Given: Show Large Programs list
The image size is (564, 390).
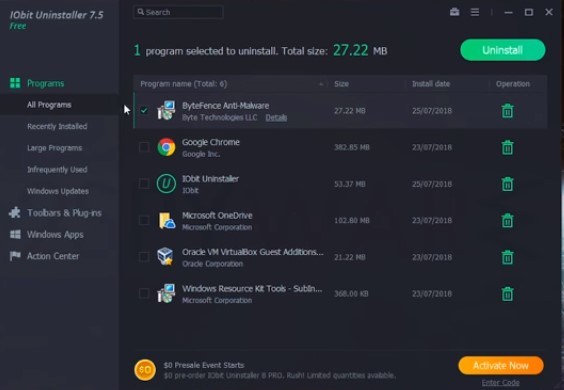Looking at the screenshot, I should [x=55, y=148].
